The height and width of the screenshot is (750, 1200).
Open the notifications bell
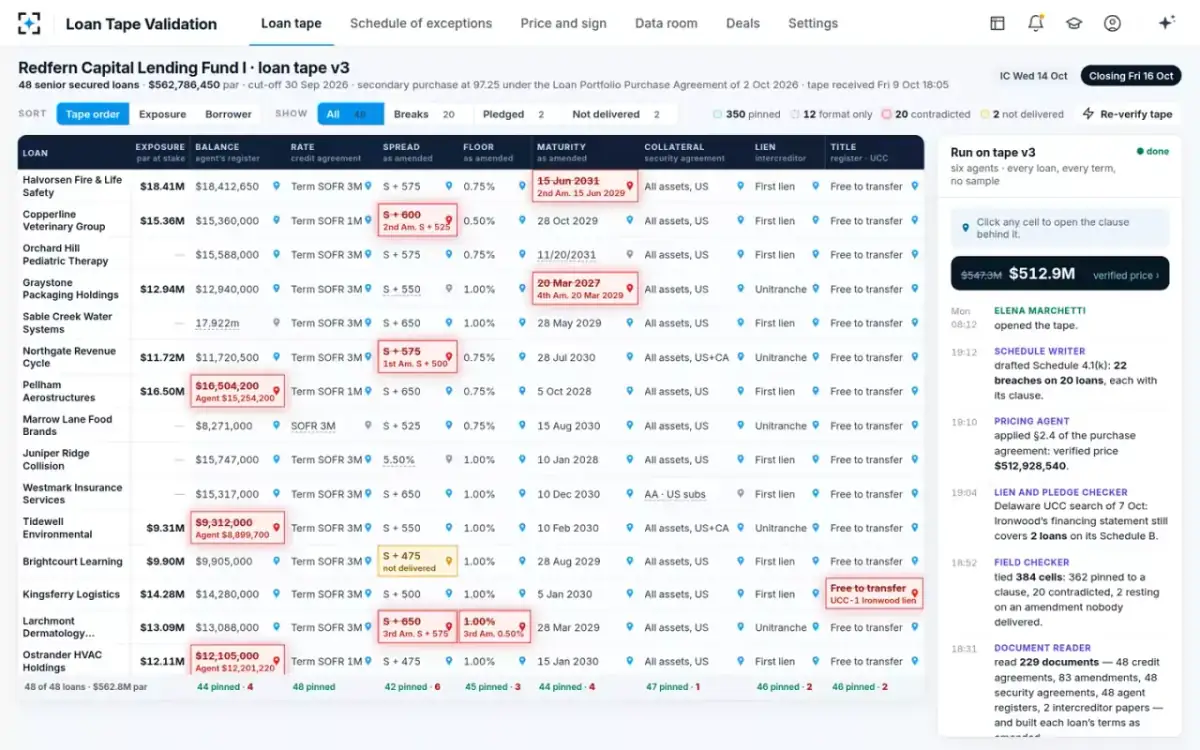pyautogui.click(x=1036, y=23)
